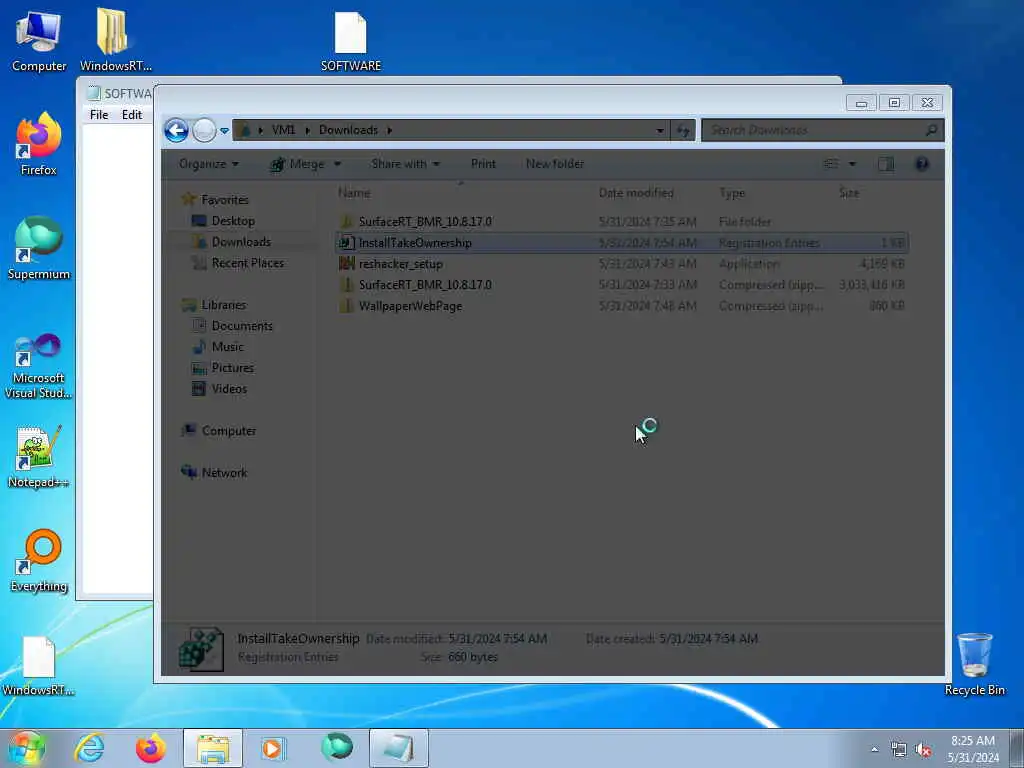Launch the Notepad++ desktop shortcut
This screenshot has width=1024, height=768.
pyautogui.click(x=39, y=456)
